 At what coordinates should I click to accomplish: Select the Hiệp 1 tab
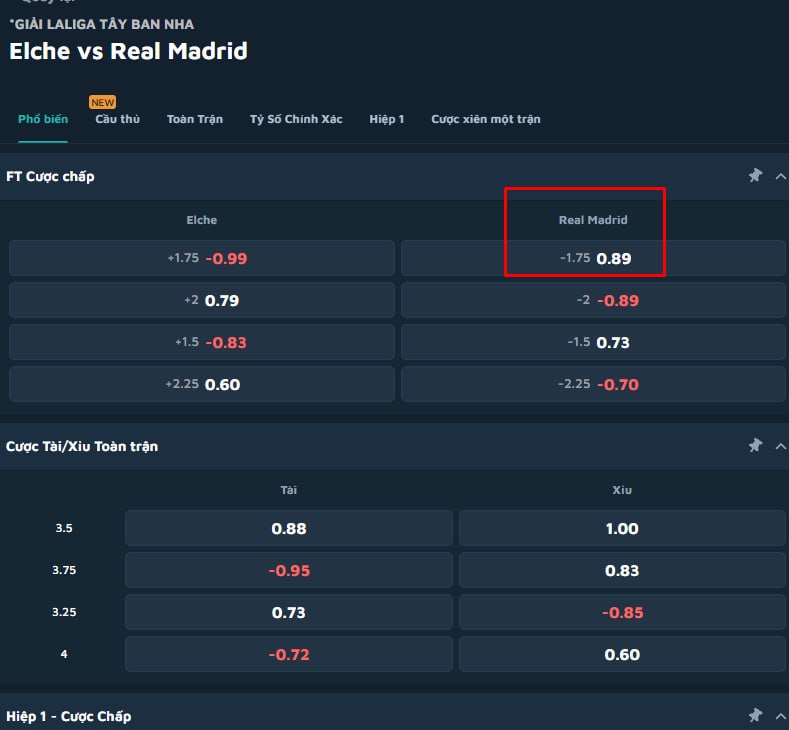tap(386, 119)
